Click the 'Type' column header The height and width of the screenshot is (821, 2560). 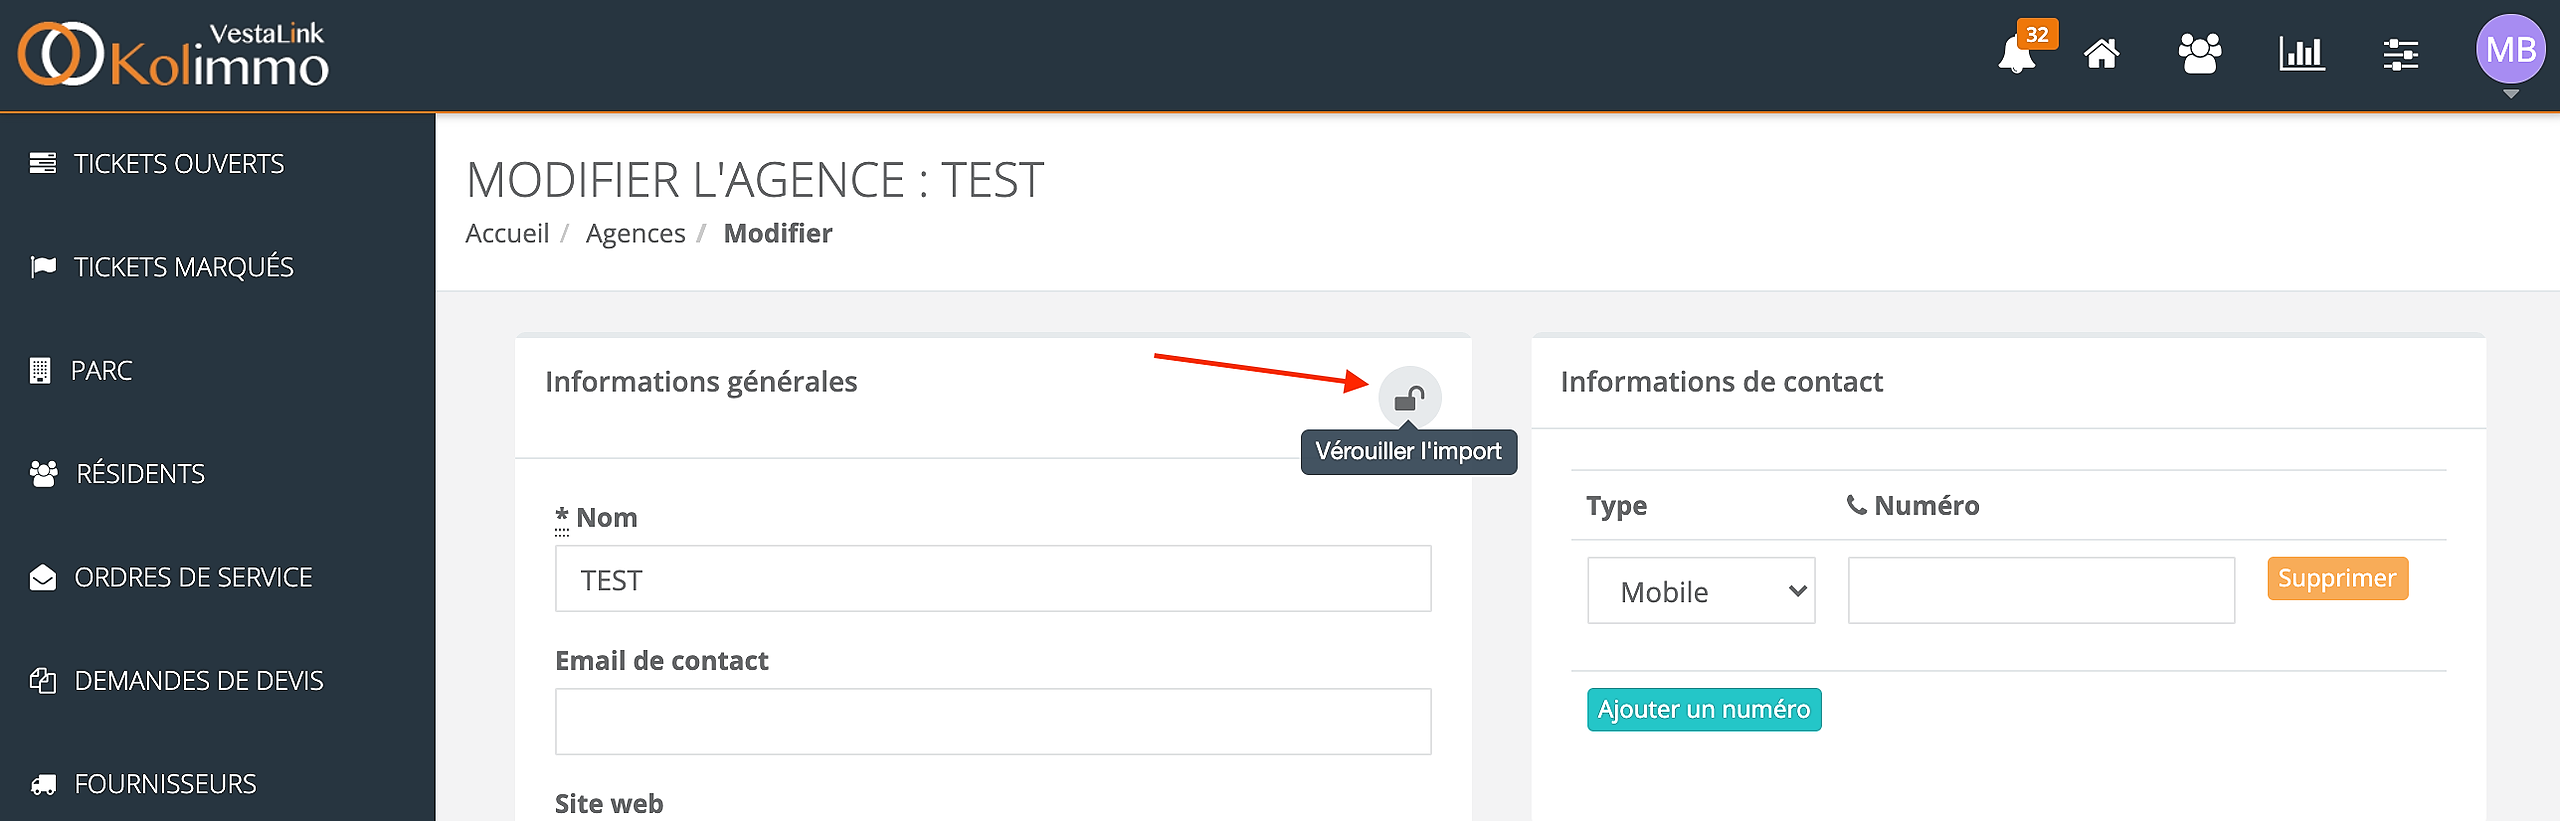pos(1616,506)
